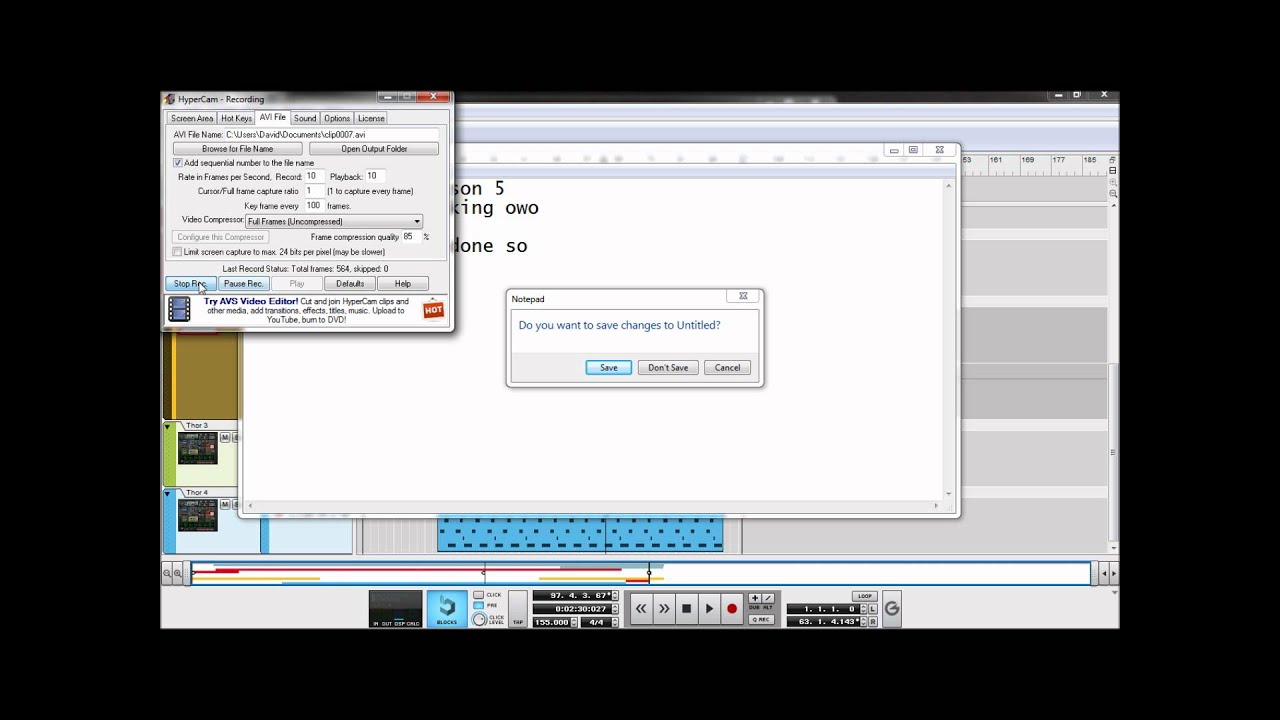Toggle the Pre-count button
The height and width of the screenshot is (720, 1280).
(x=478, y=605)
